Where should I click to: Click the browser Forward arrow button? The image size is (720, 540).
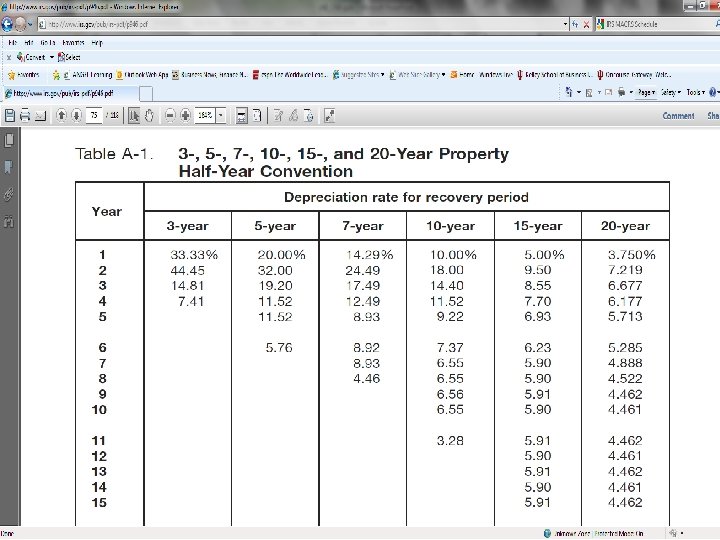(x=20, y=24)
